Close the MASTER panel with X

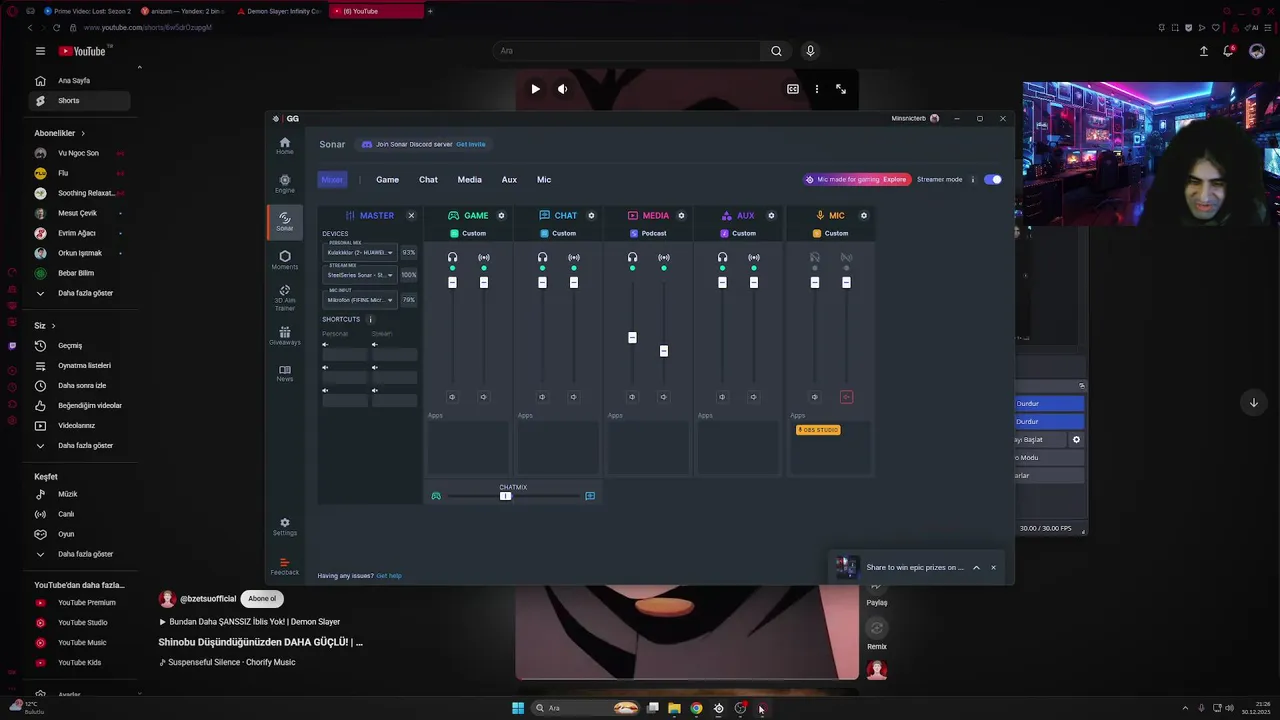(411, 215)
